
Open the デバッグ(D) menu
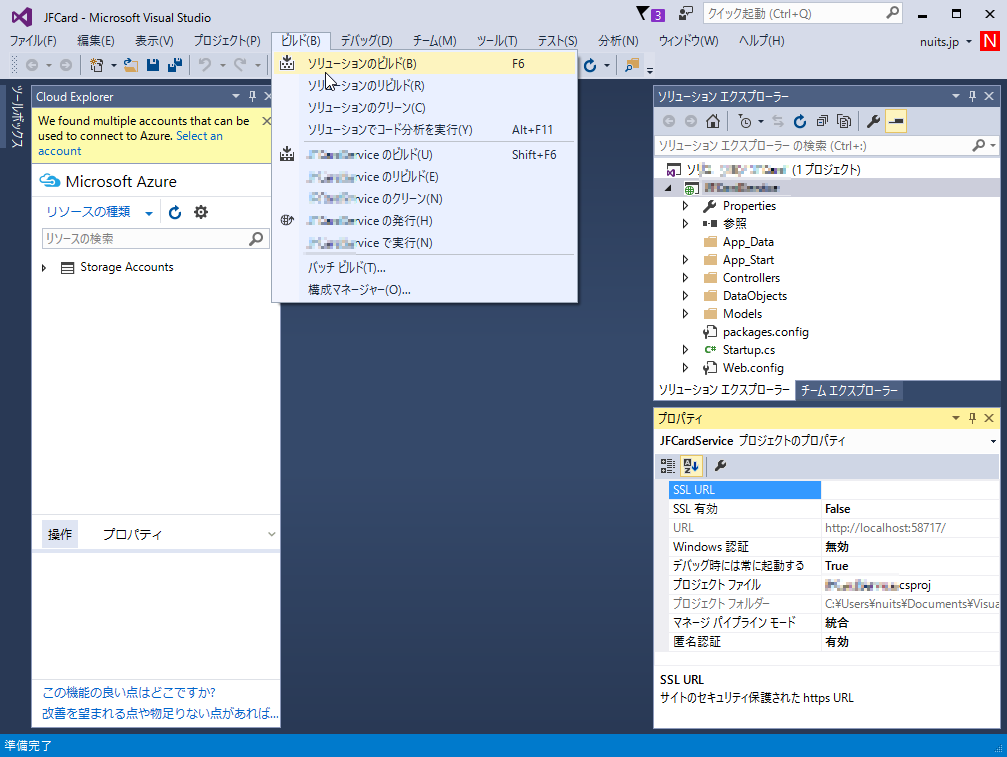tap(366, 41)
